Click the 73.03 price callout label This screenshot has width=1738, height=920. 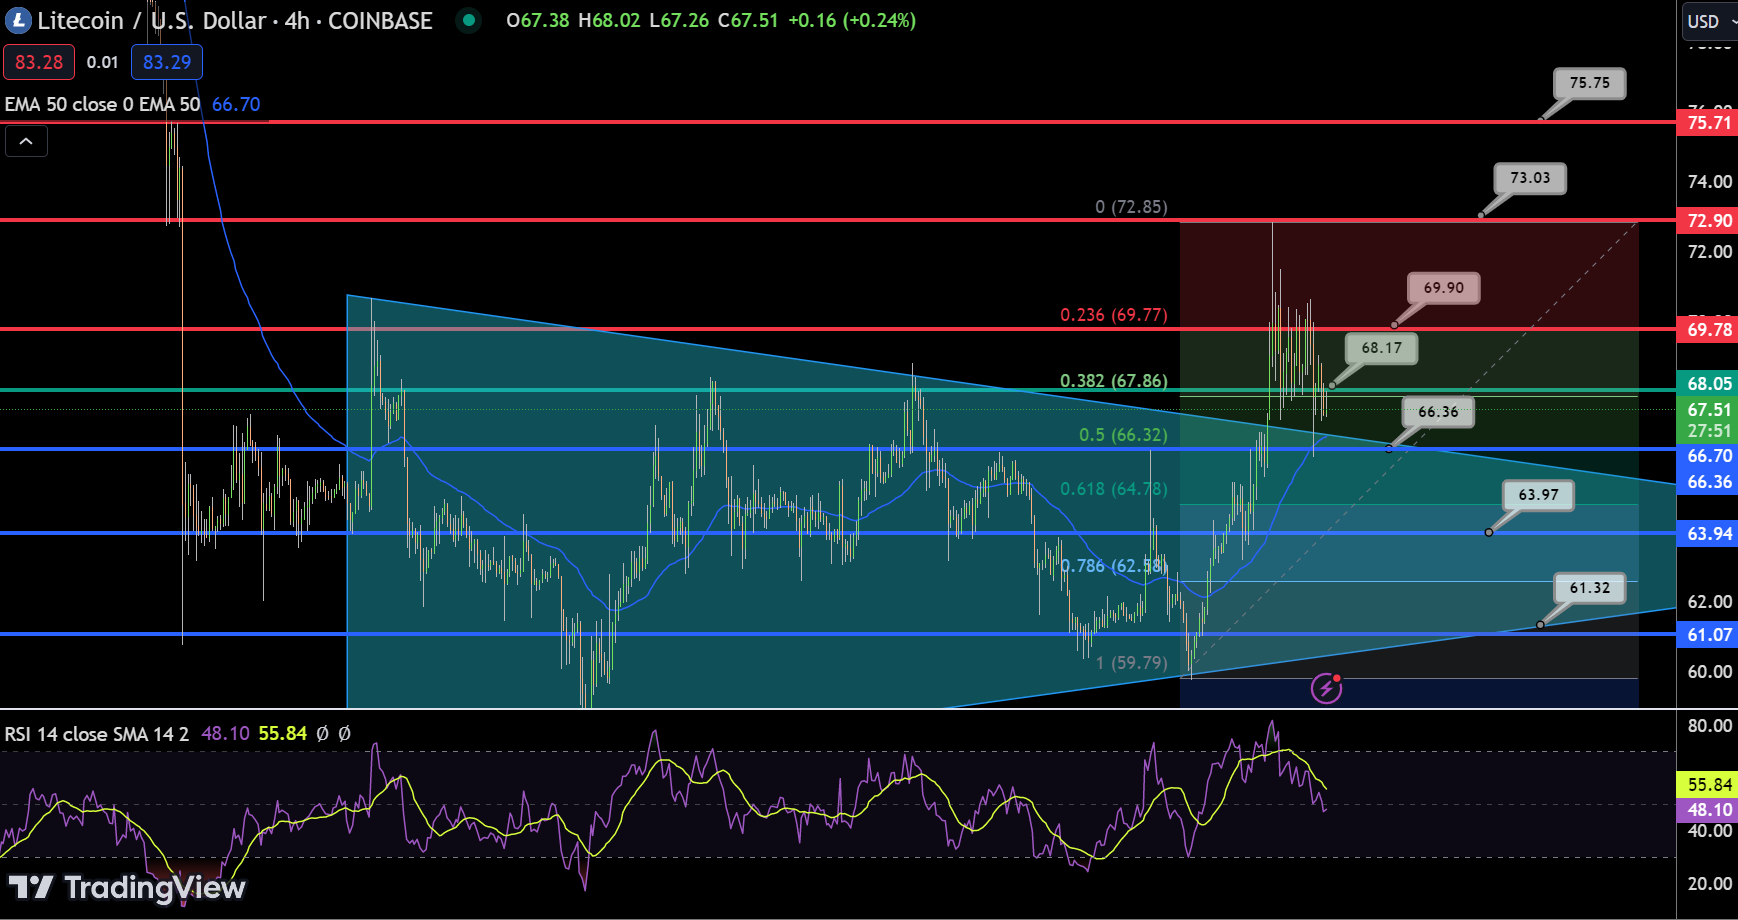click(1530, 178)
